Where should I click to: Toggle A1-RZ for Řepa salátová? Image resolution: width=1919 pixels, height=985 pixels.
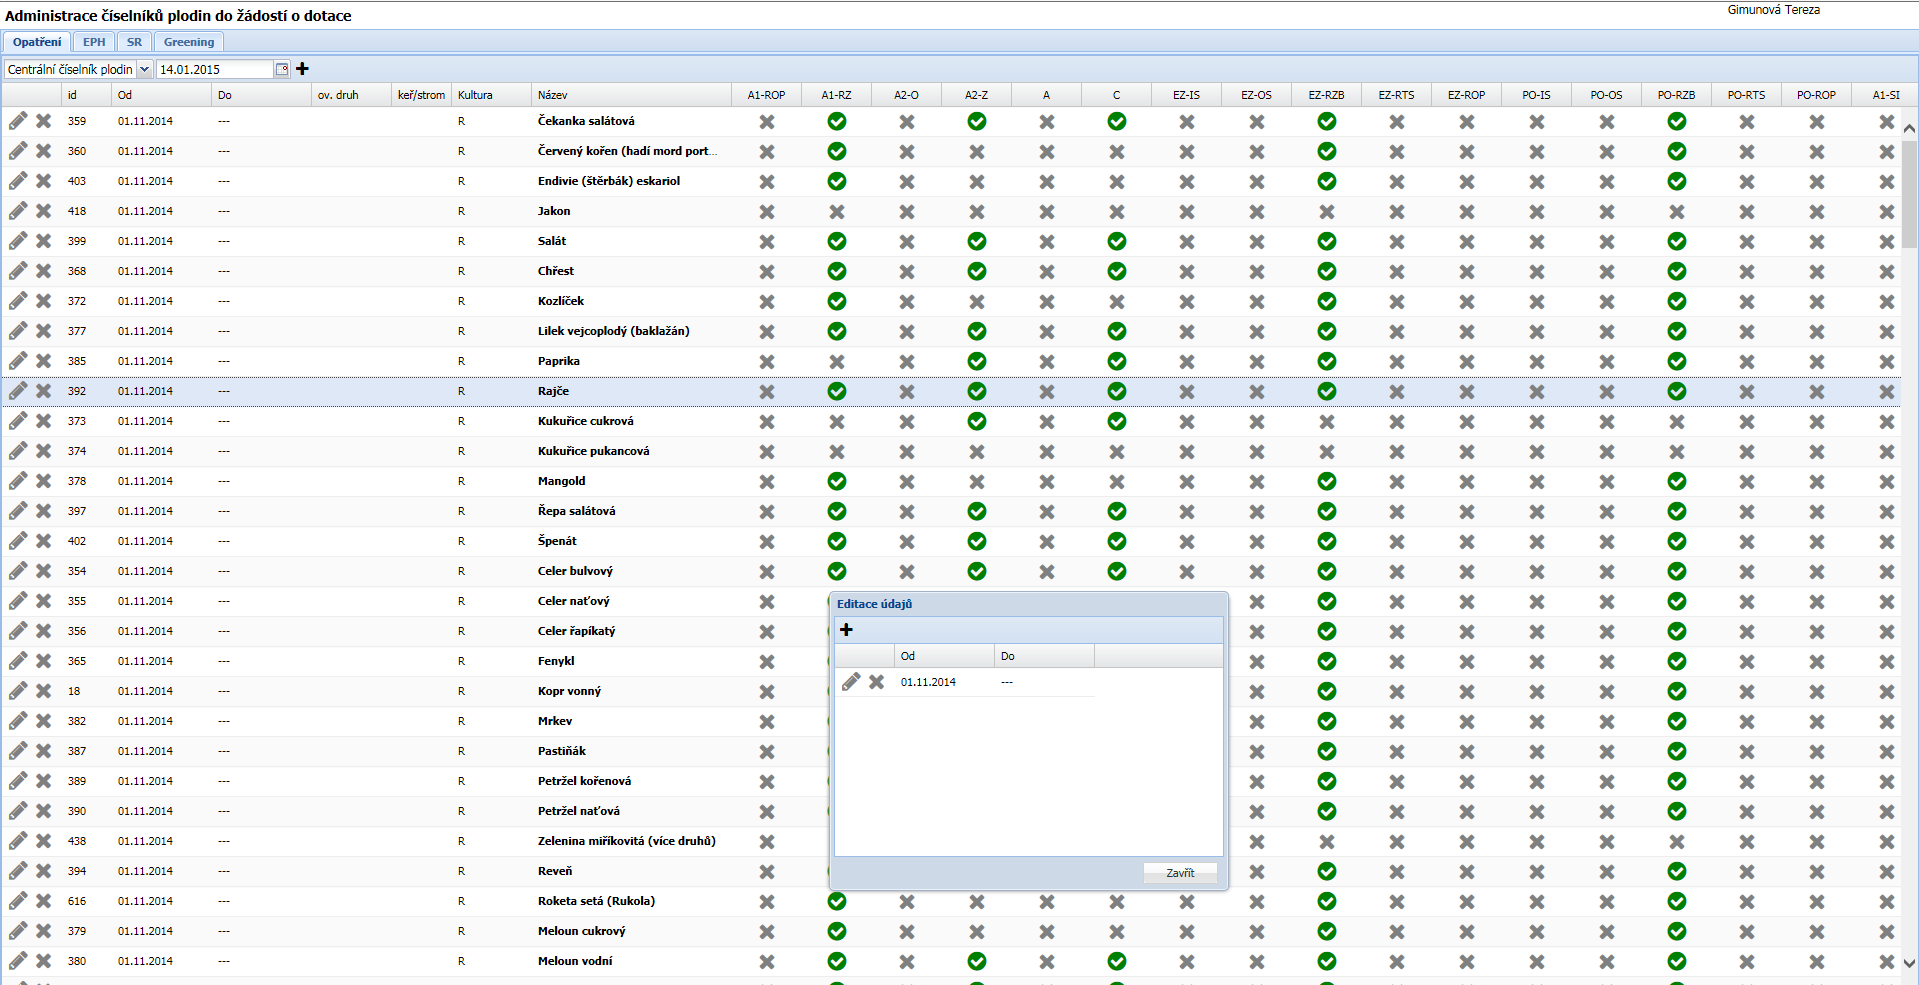[837, 511]
